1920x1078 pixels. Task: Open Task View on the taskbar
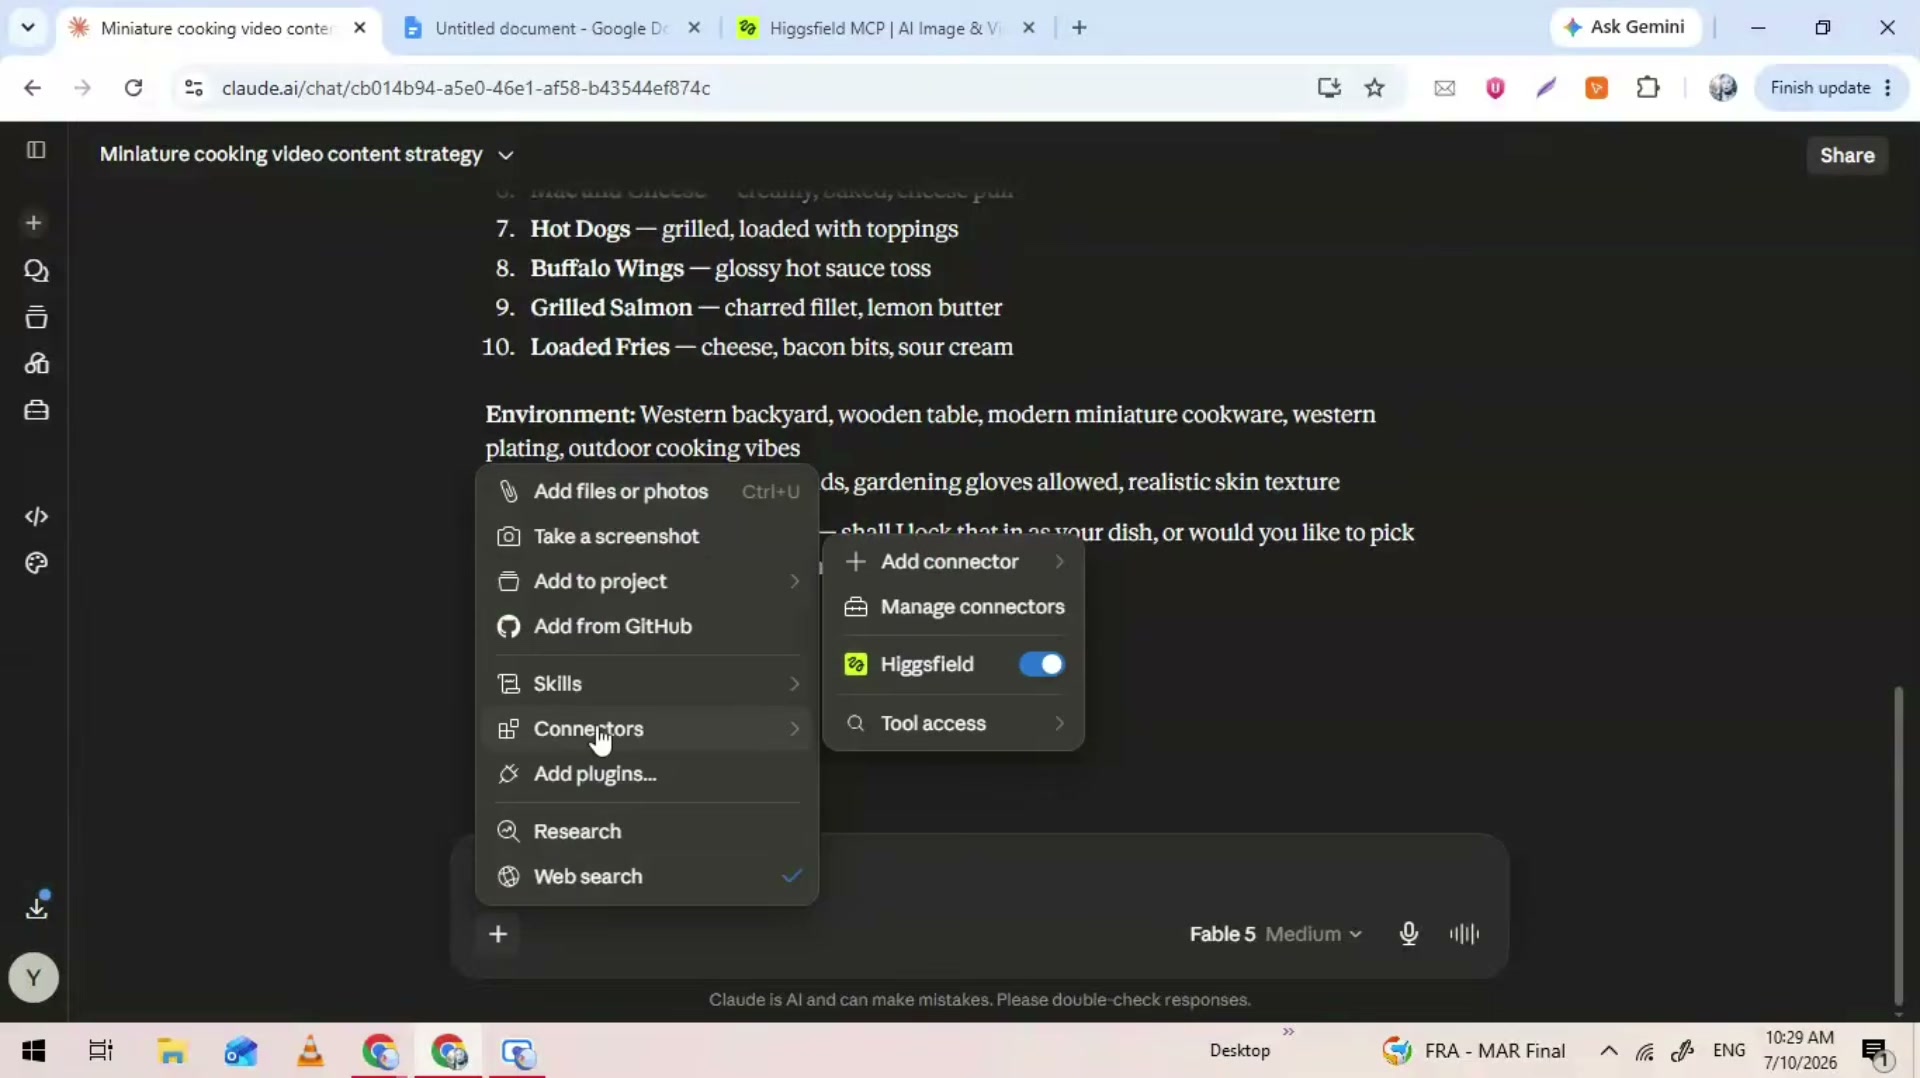[101, 1051]
